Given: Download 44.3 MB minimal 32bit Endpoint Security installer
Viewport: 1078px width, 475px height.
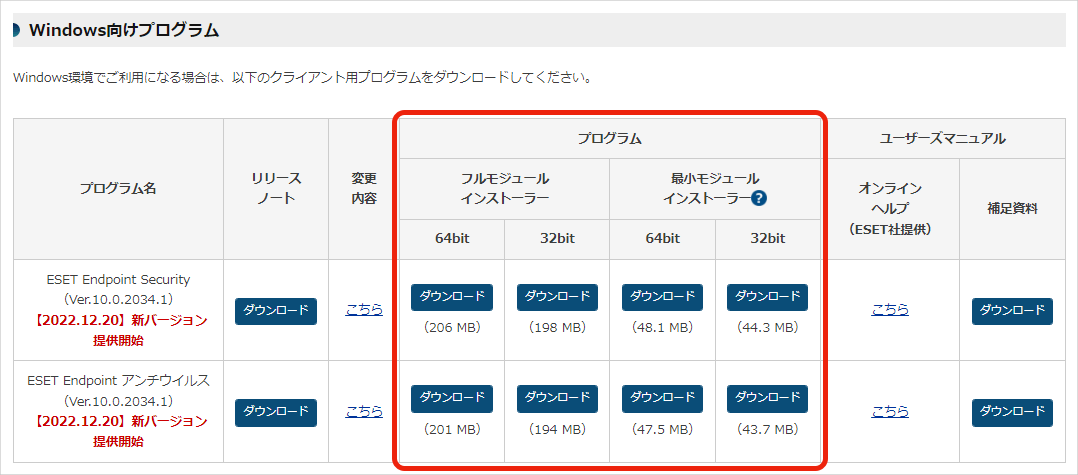Looking at the screenshot, I should pyautogui.click(x=767, y=297).
